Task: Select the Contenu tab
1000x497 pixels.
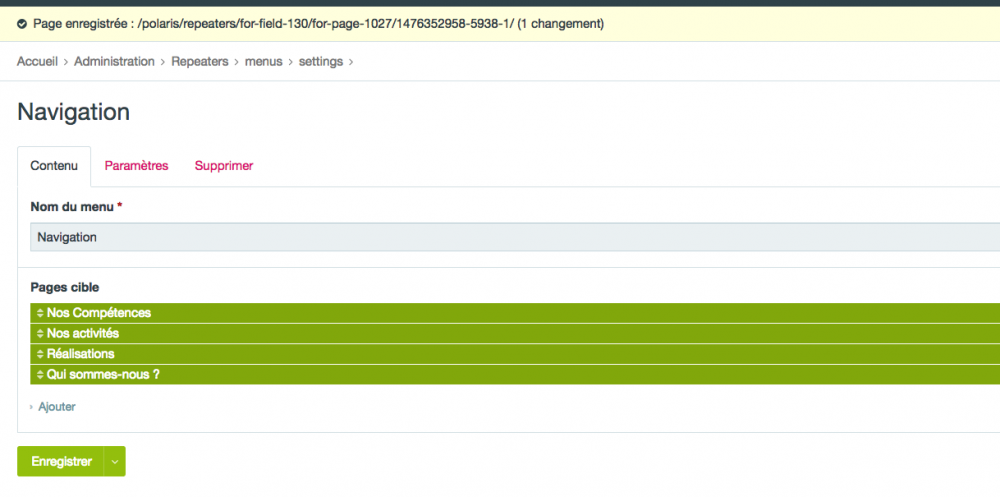Action: [54, 166]
